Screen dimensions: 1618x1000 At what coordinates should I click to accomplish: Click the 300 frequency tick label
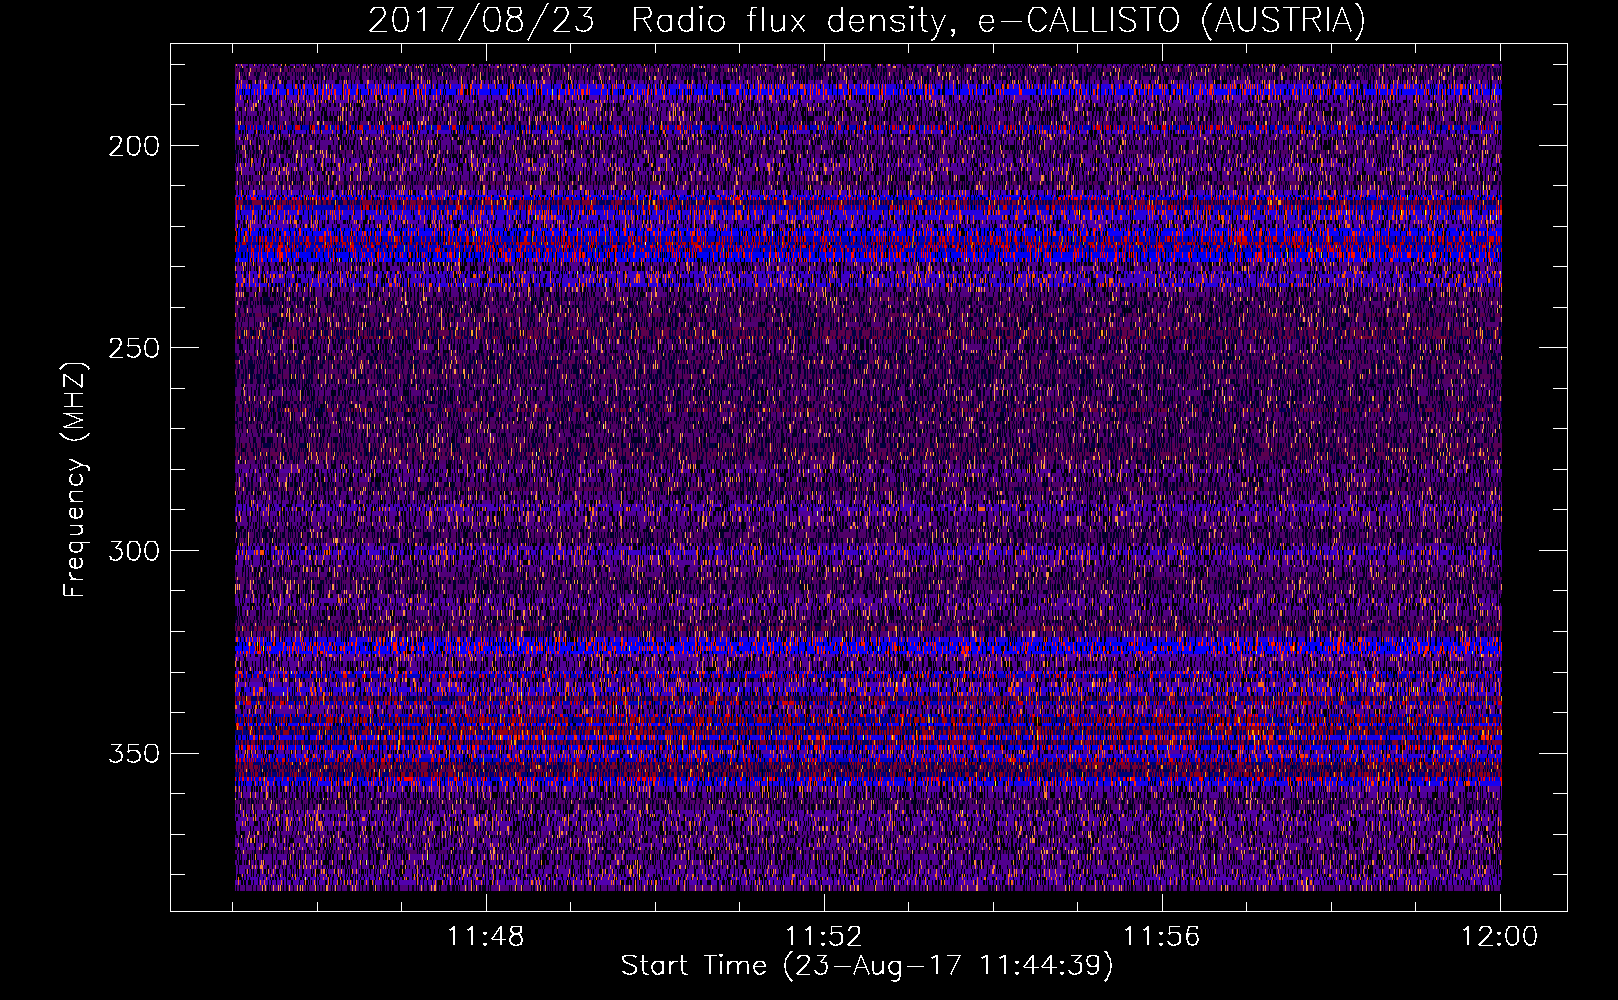[x=134, y=551]
